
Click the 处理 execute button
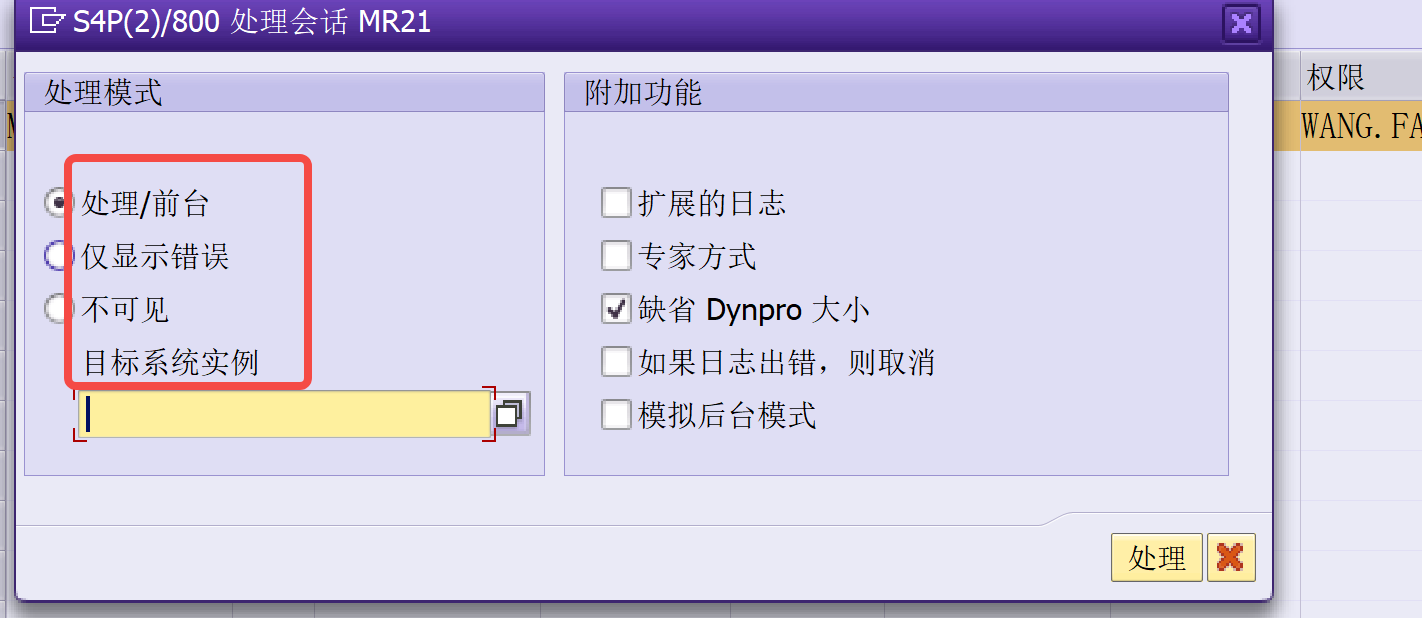(1156, 558)
